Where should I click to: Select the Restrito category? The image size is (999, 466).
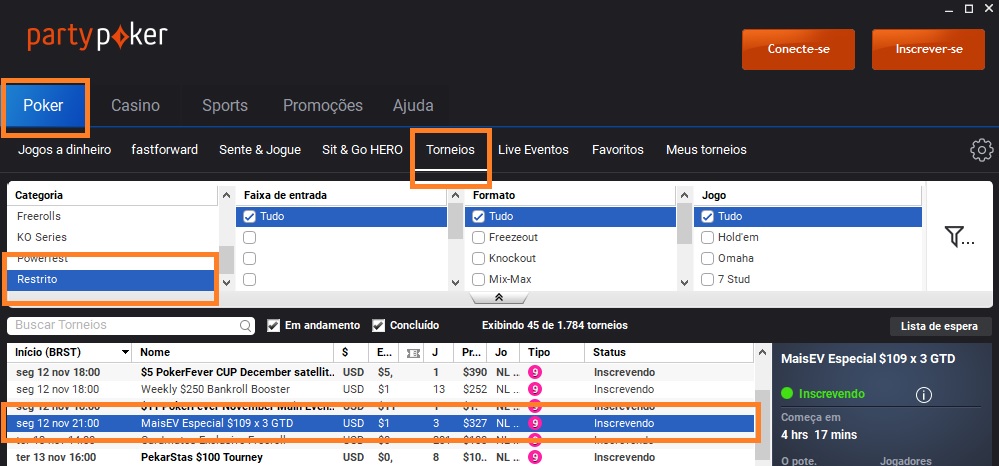[x=113, y=279]
